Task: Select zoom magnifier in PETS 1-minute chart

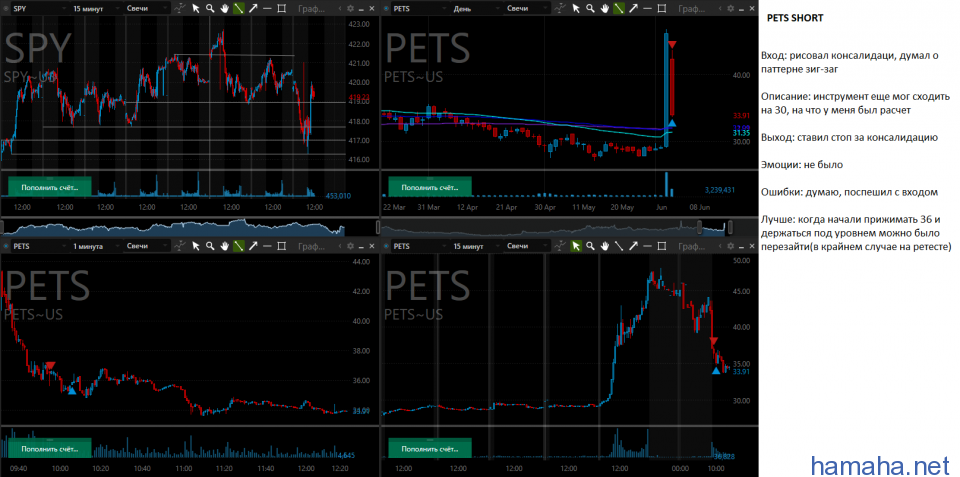Action: [210, 246]
